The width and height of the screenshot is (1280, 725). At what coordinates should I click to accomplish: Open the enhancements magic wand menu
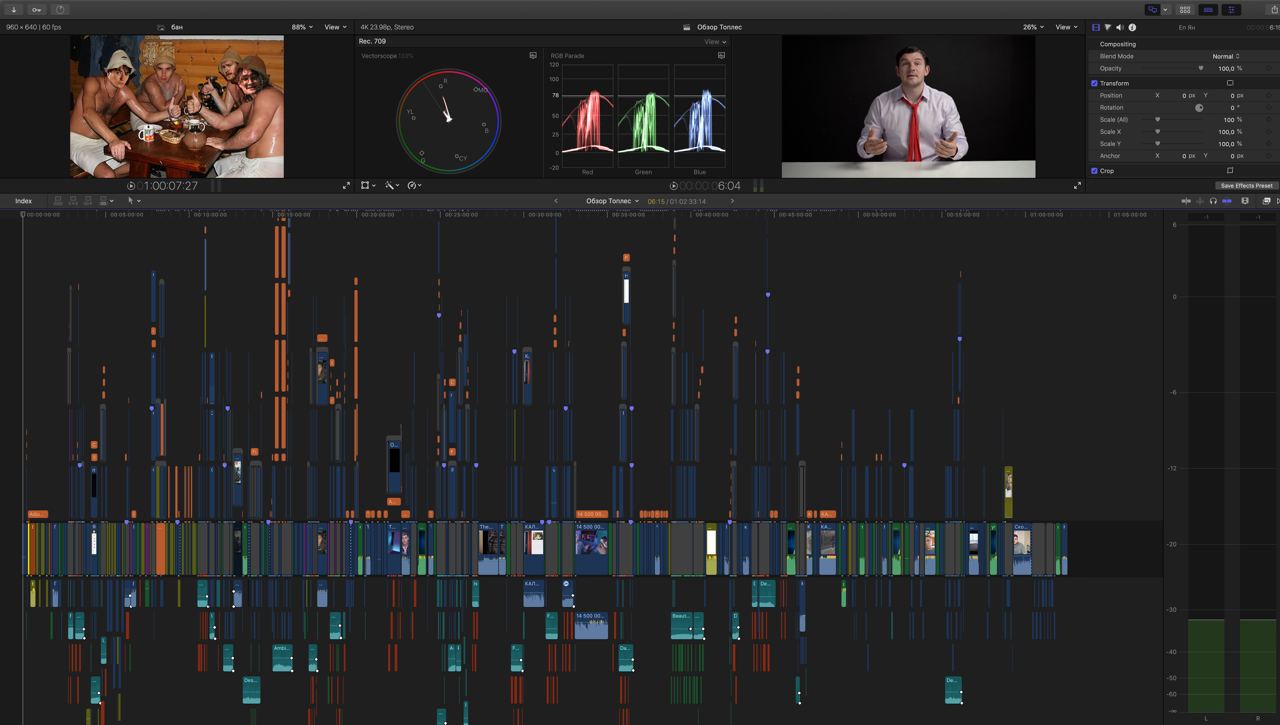coord(392,186)
